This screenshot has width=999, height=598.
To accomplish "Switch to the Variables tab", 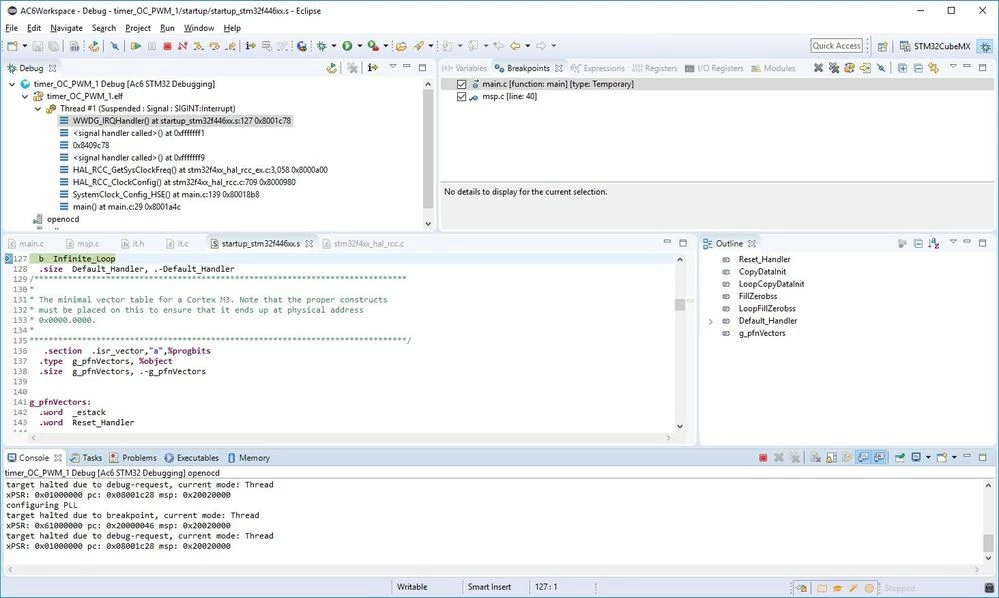I will point(464,68).
